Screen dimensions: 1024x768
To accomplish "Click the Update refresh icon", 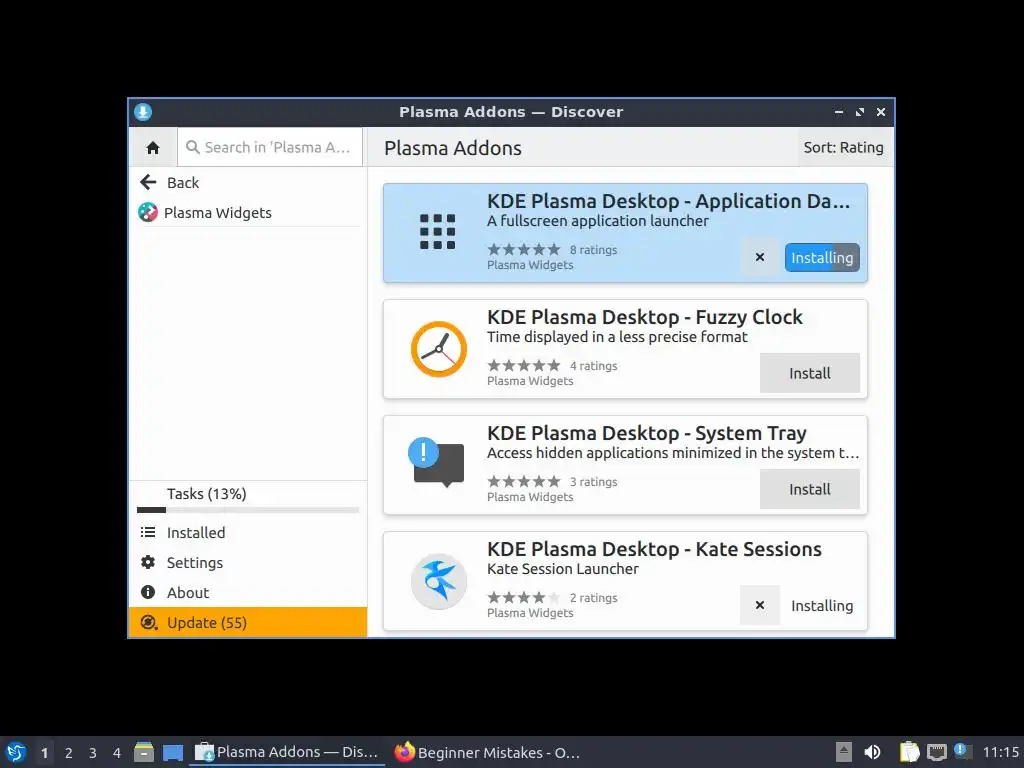I will (x=148, y=622).
